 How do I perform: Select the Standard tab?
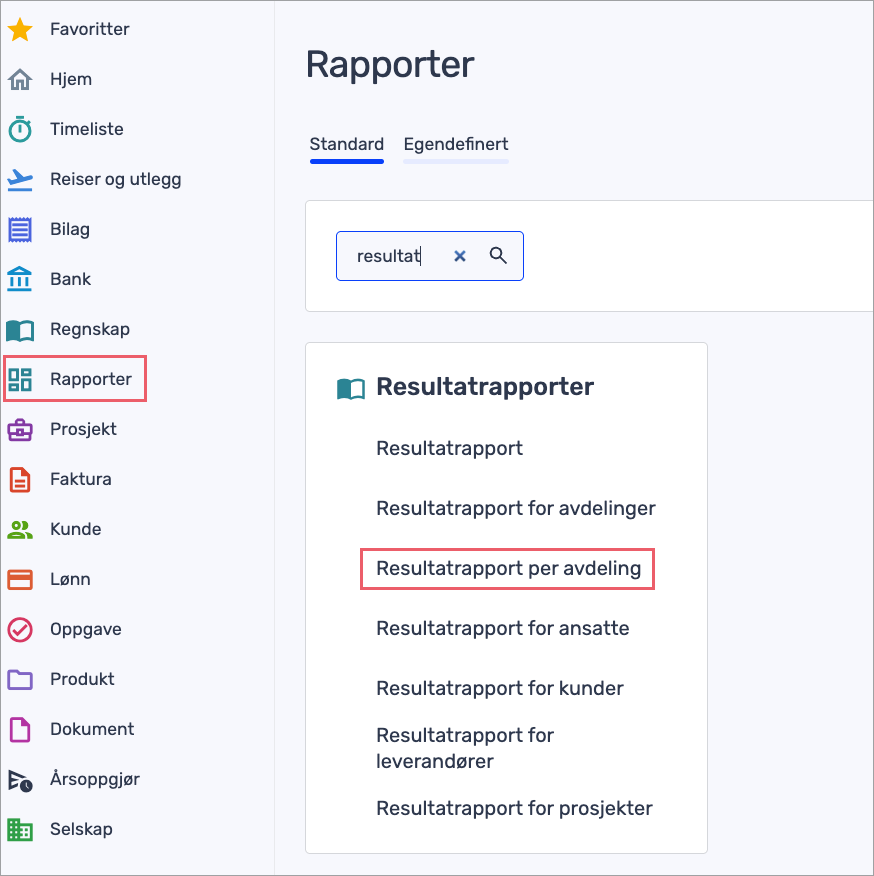point(346,144)
